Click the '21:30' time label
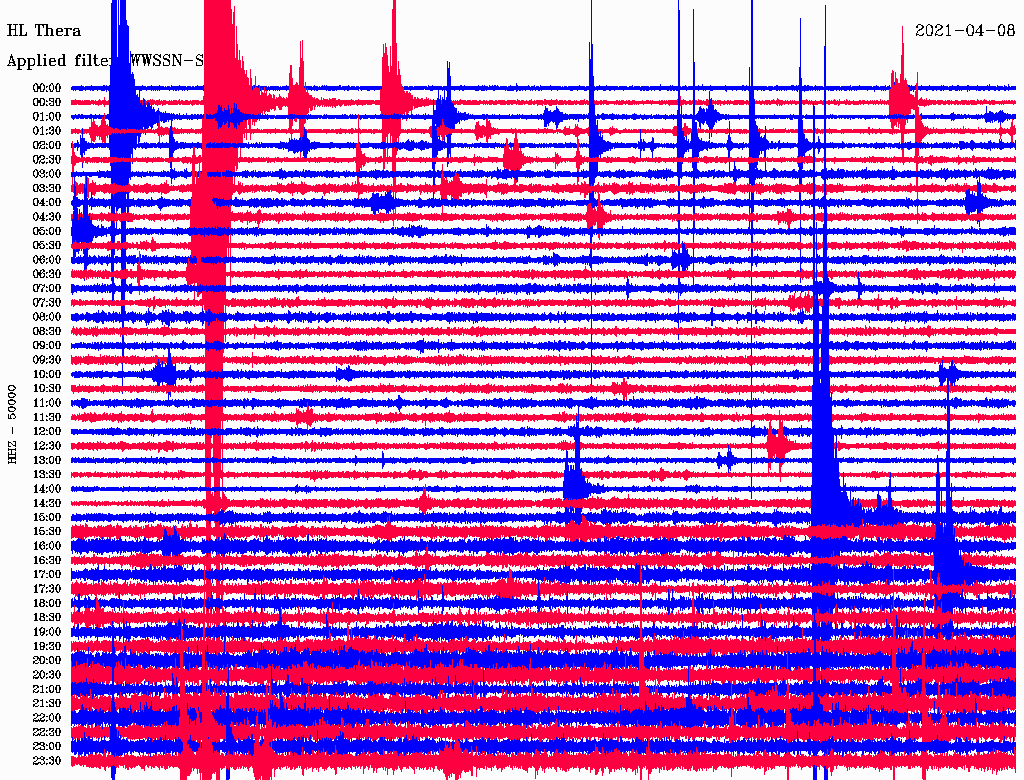The image size is (1024, 780). pyautogui.click(x=47, y=704)
